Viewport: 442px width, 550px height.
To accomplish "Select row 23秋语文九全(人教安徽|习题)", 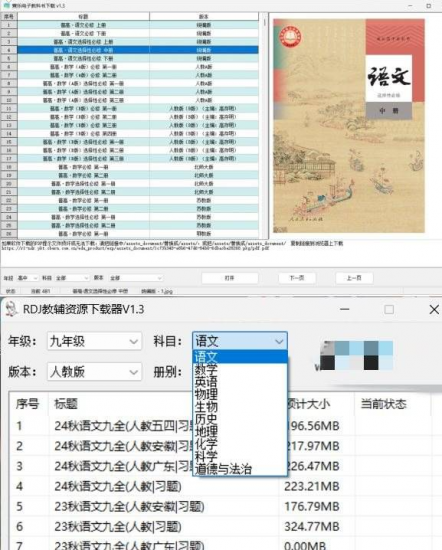I will pyautogui.click(x=220, y=506).
